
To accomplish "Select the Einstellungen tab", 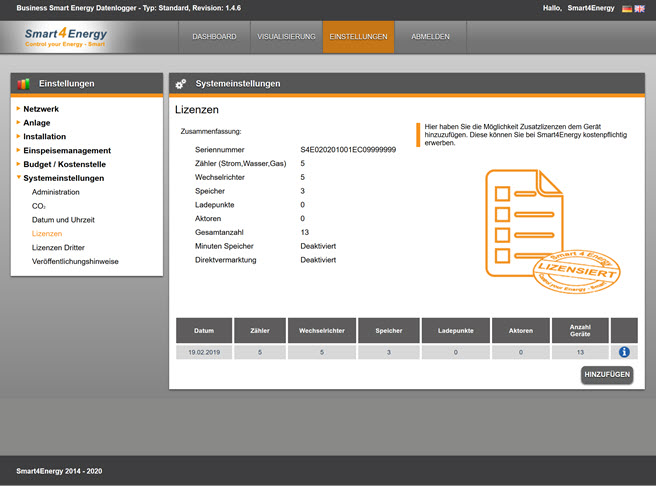I will (x=359, y=37).
